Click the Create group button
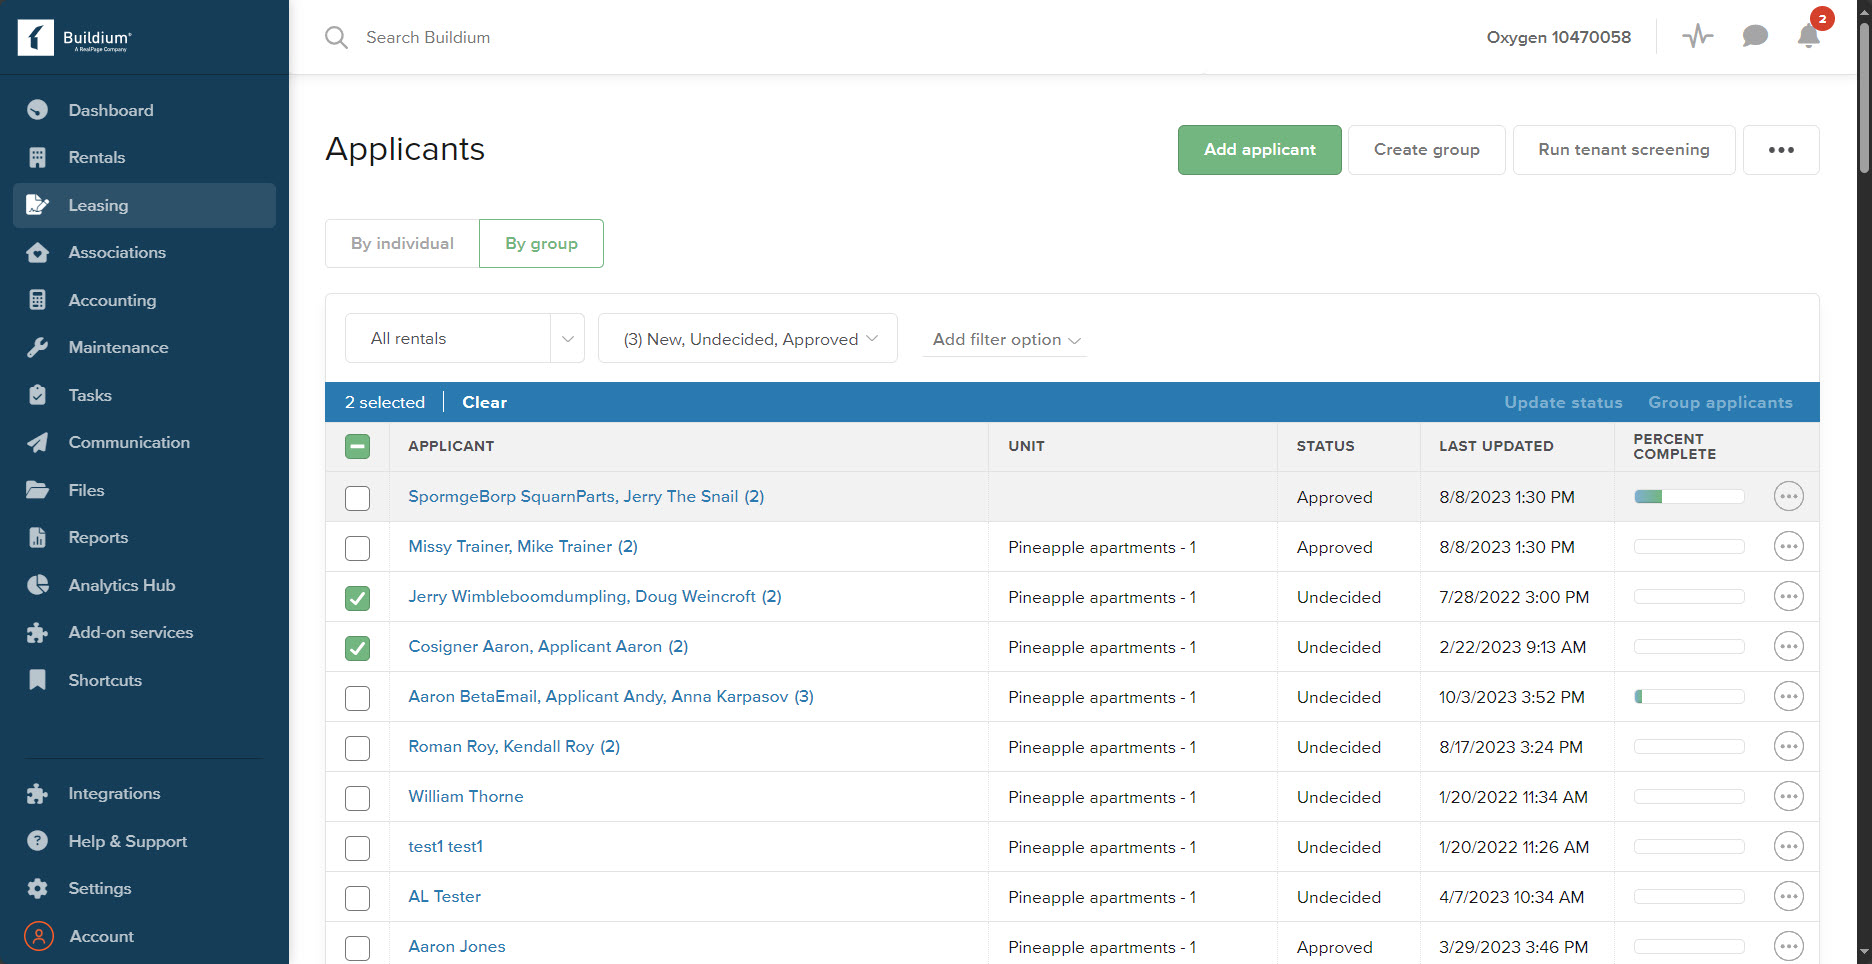This screenshot has width=1872, height=964. [1426, 150]
